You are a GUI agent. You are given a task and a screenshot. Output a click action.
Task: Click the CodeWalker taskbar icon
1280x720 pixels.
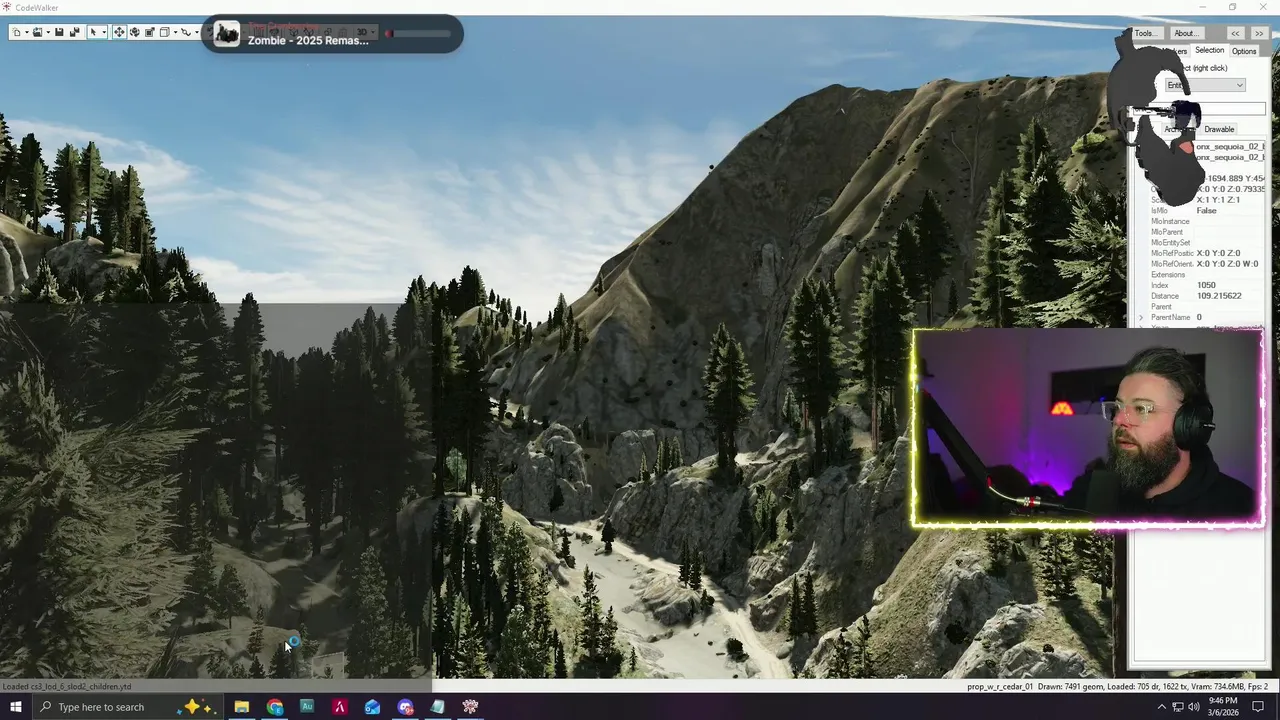[x=470, y=707]
